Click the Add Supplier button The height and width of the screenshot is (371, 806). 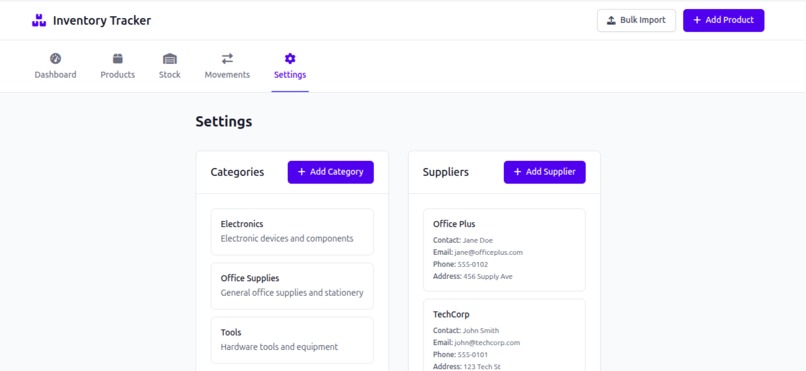[544, 172]
